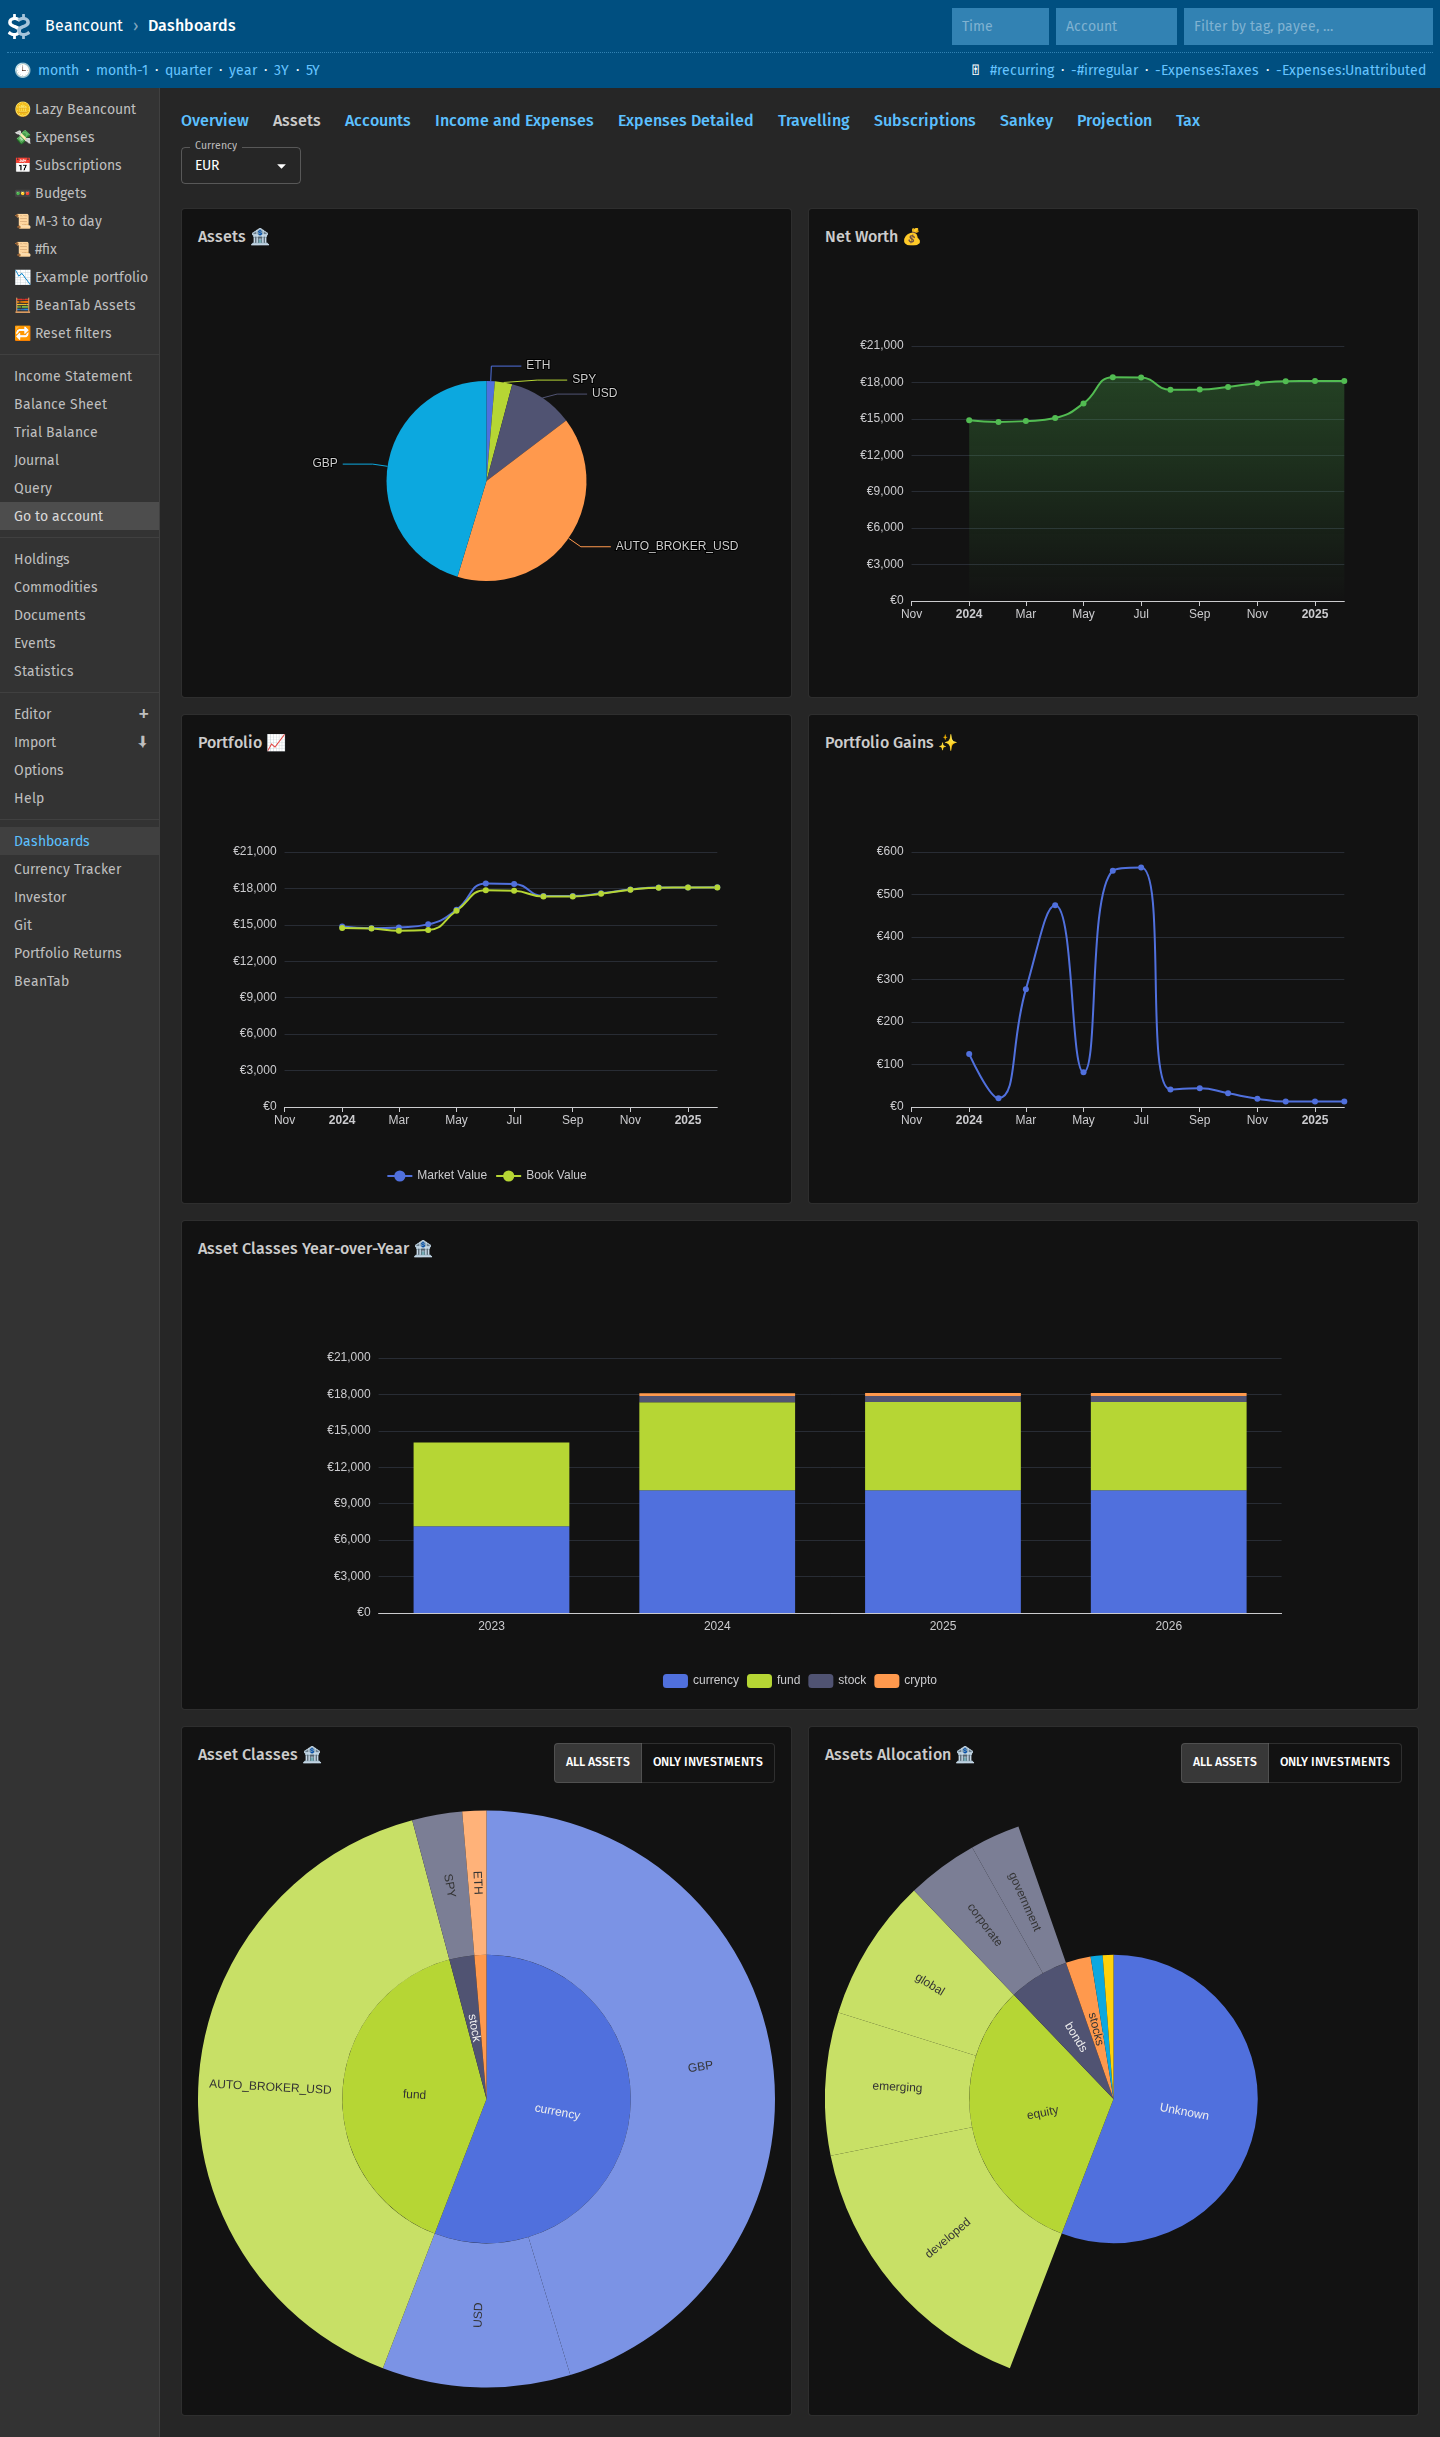This screenshot has width=1440, height=2437.
Task: Toggle Market Value legend in Portfolio chart
Action: click(437, 1175)
